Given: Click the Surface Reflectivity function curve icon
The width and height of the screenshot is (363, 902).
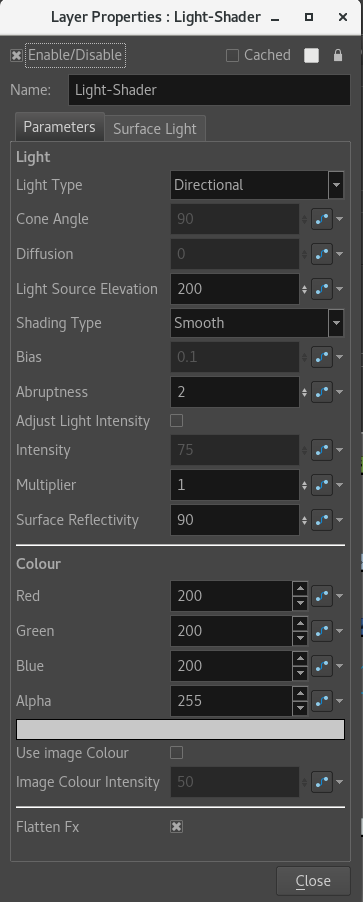Looking at the screenshot, I should 322,520.
